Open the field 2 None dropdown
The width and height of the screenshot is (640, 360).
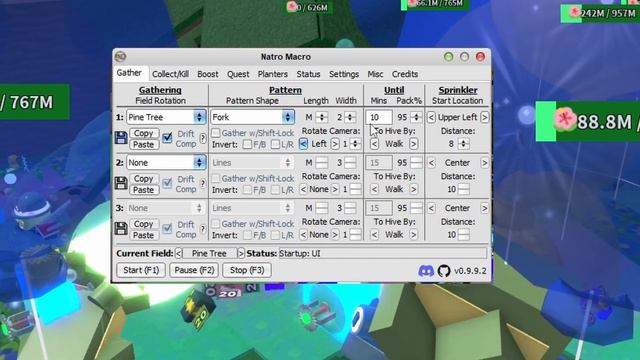pyautogui.click(x=166, y=162)
